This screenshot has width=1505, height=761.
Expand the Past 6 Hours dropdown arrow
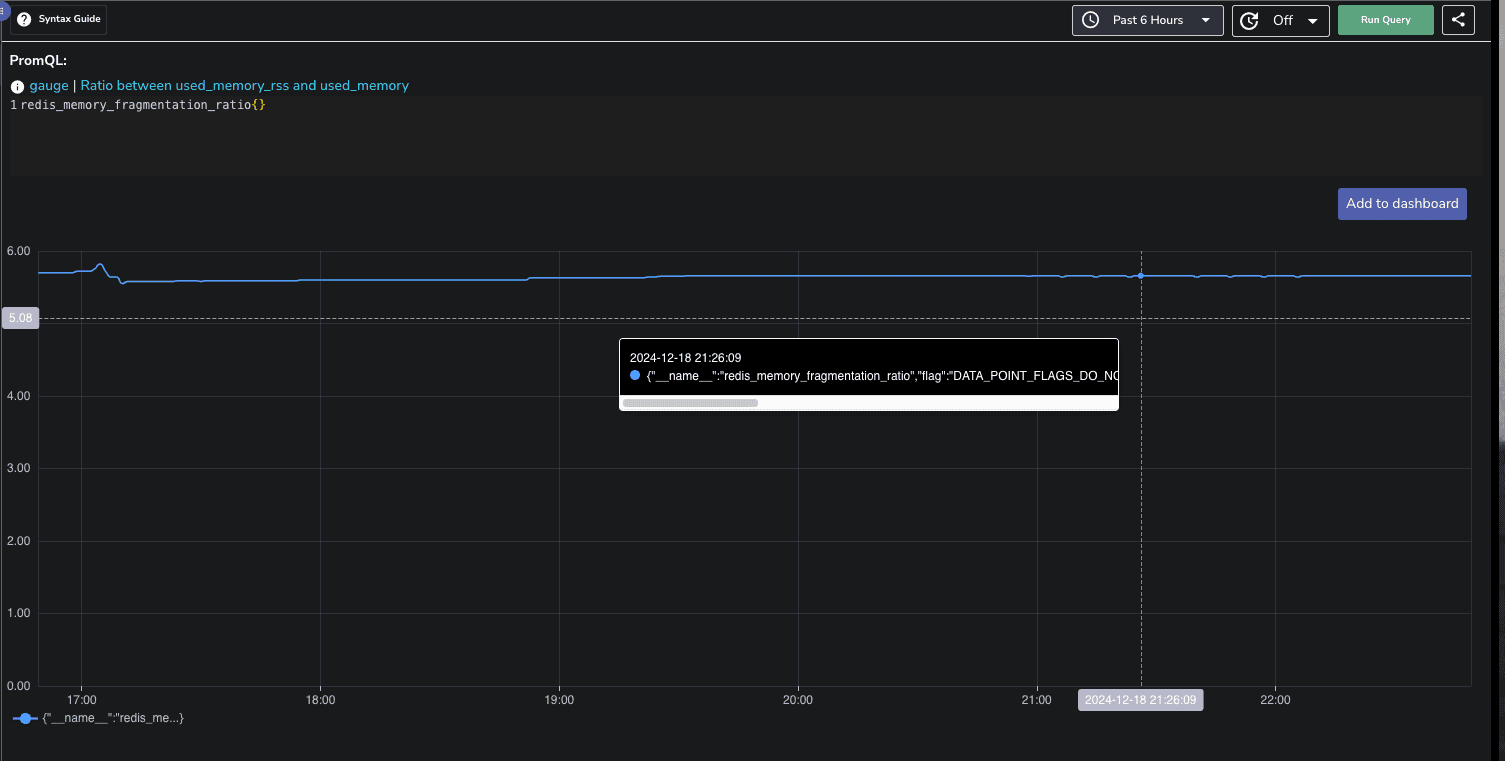(1206, 20)
